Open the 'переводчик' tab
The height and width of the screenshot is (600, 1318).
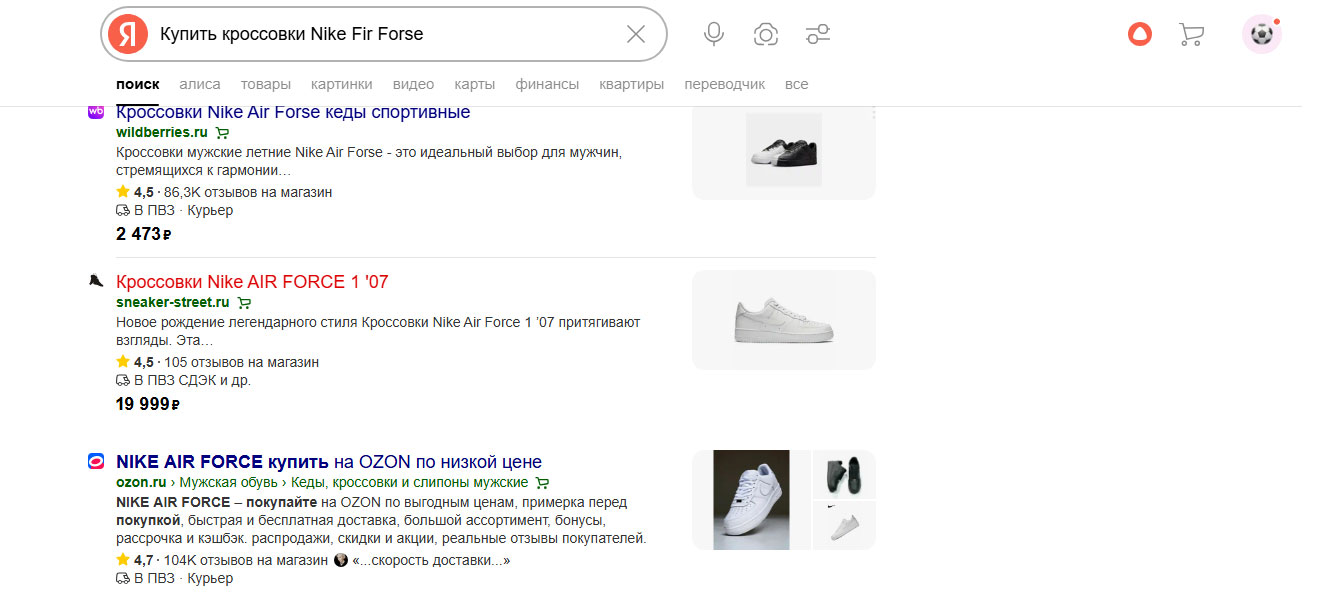coord(725,84)
